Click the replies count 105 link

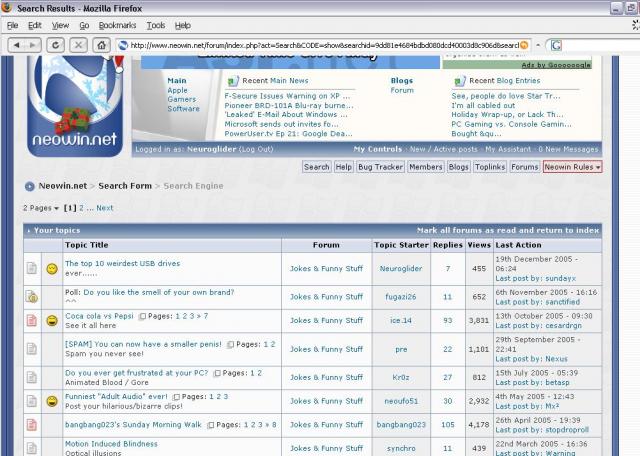pos(448,425)
